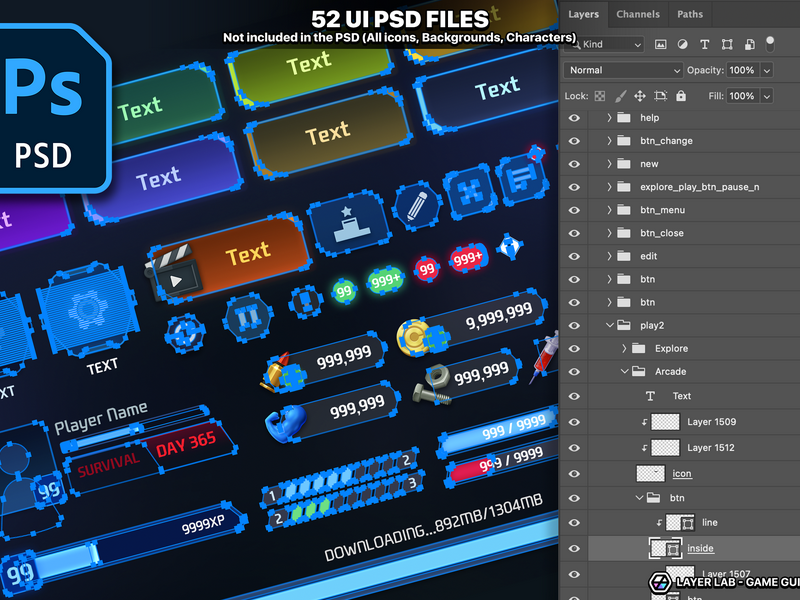Viewport: 800px width, 600px height.
Task: Click the Arcade open folder icon
Action: [638, 371]
